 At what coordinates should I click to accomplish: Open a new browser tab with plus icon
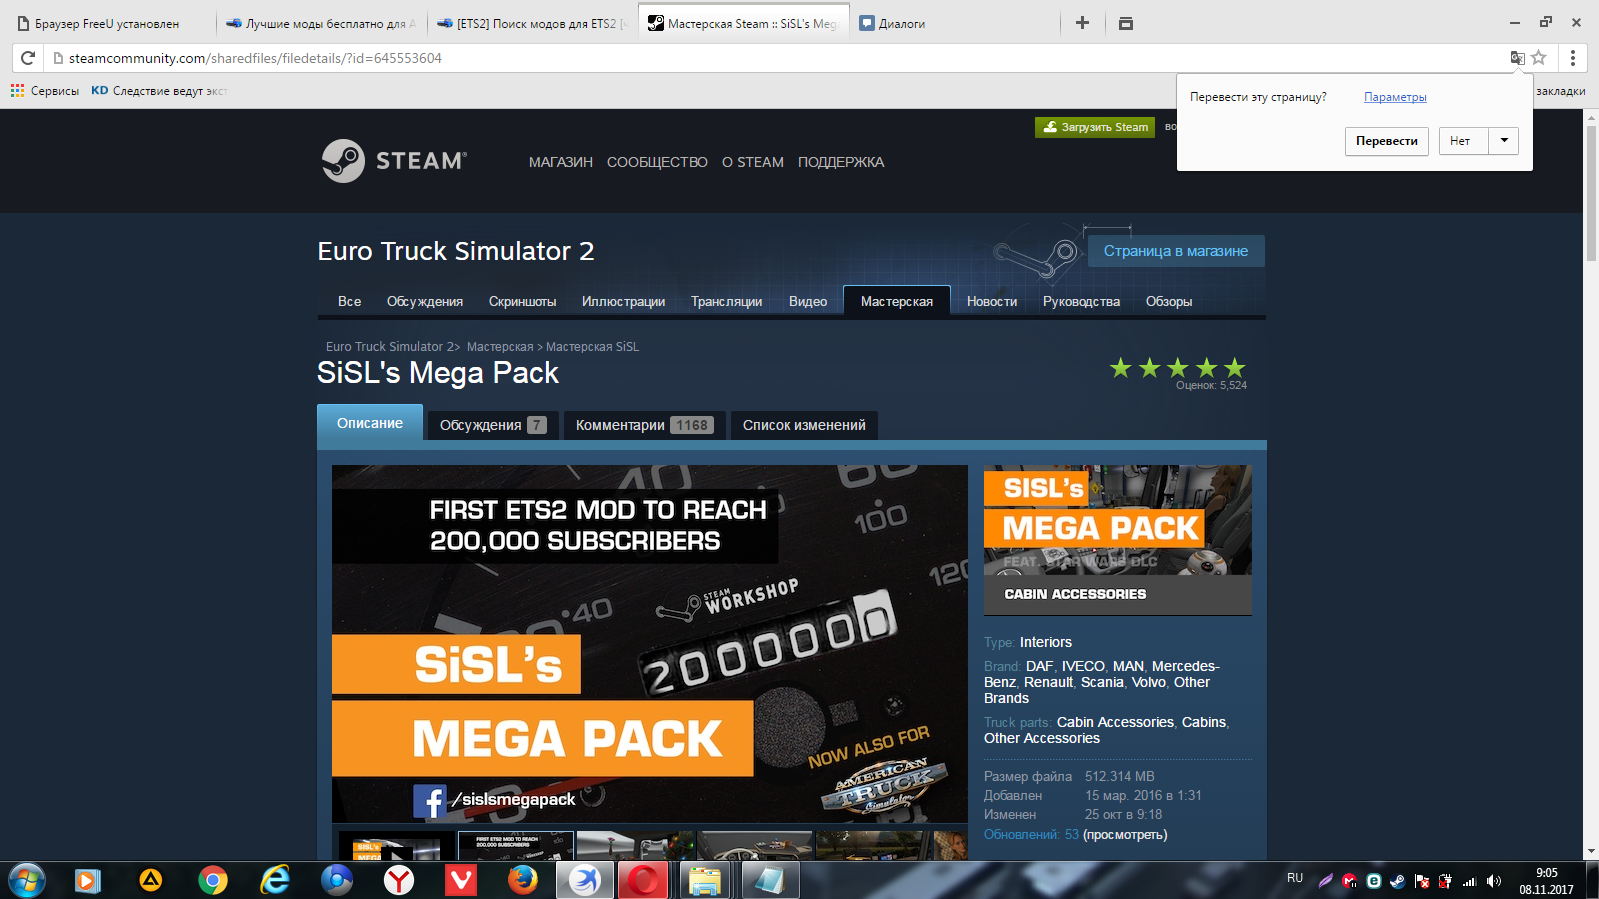pos(1082,23)
